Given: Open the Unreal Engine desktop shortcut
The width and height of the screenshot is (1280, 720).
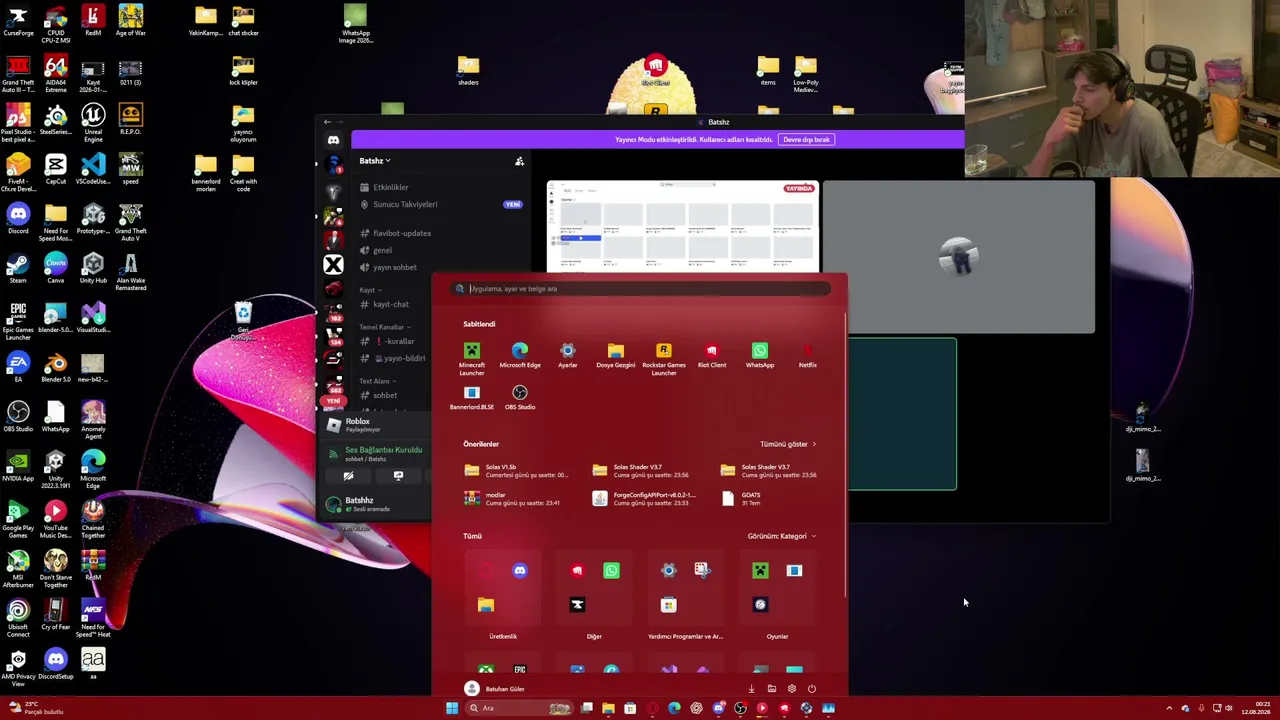Looking at the screenshot, I should pyautogui.click(x=93, y=123).
